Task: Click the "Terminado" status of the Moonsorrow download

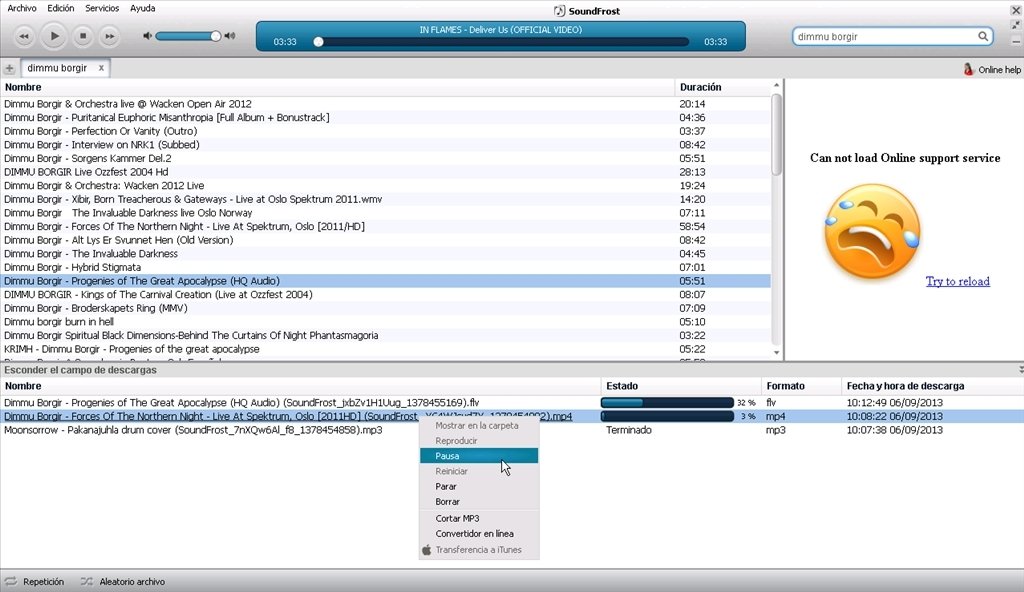Action: click(628, 431)
